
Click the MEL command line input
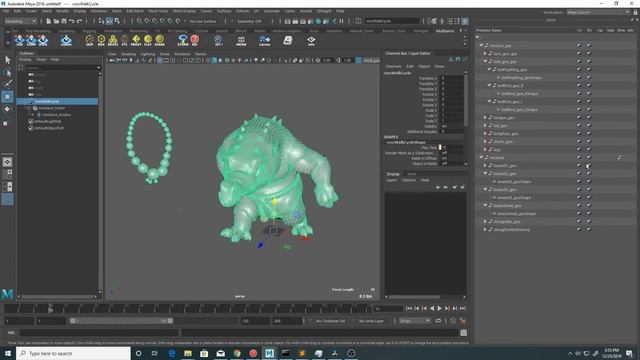[99, 333]
